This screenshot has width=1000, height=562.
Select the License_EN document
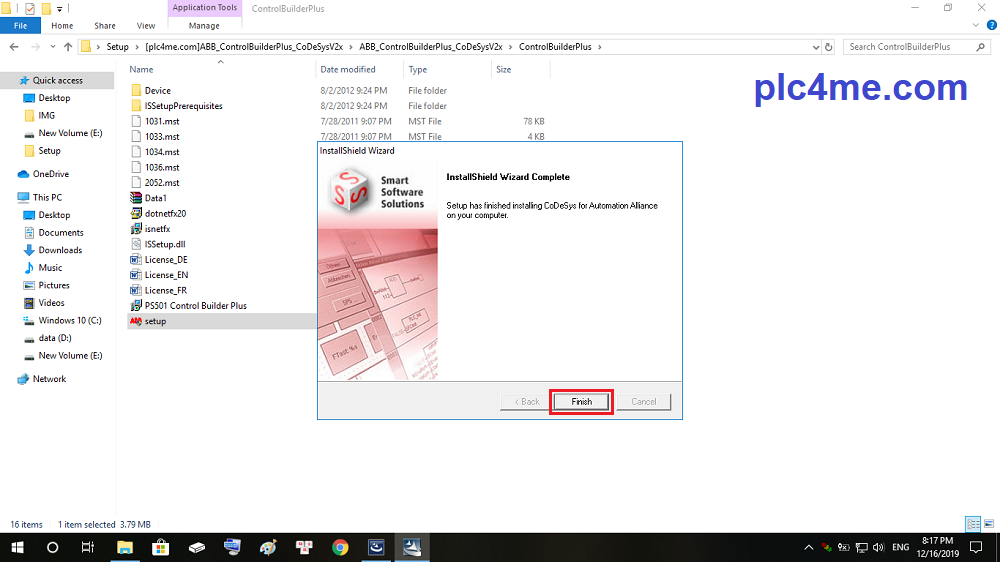pos(166,275)
